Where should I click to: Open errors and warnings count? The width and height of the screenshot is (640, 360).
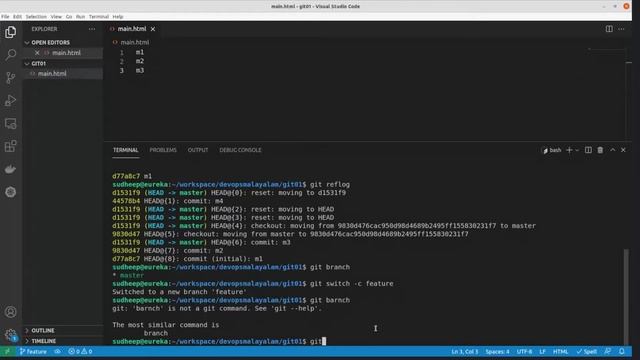pos(80,352)
